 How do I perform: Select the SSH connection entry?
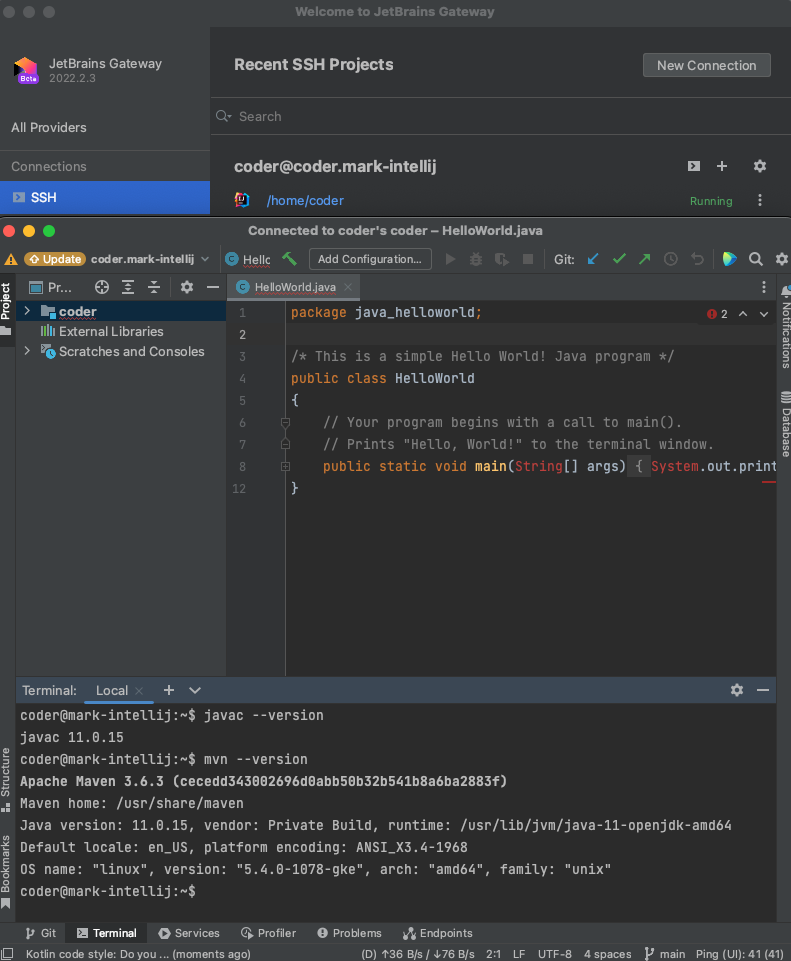[x=105, y=197]
